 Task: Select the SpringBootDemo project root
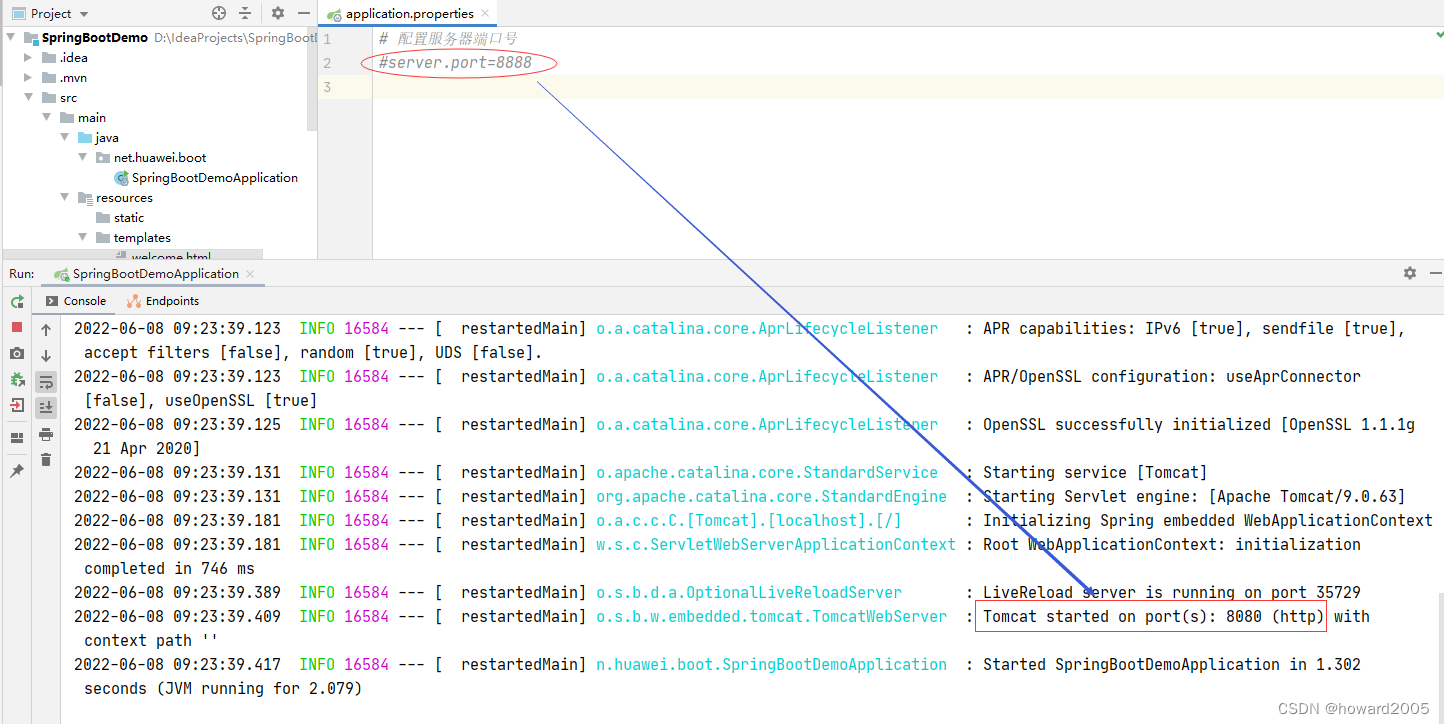[x=95, y=38]
